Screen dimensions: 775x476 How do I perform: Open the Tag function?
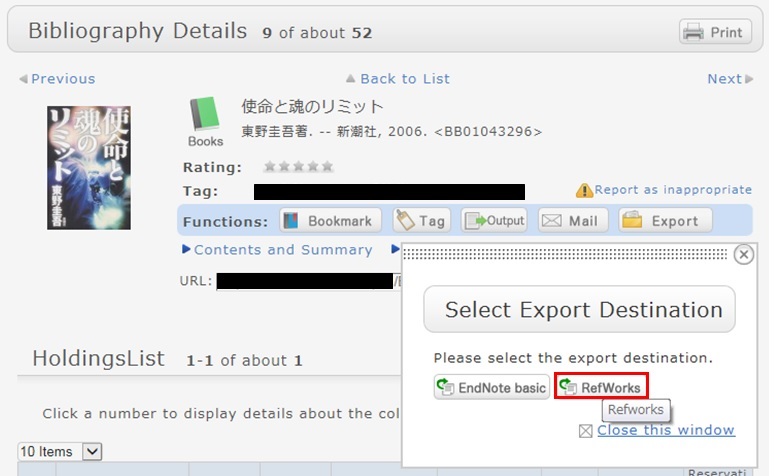click(421, 221)
